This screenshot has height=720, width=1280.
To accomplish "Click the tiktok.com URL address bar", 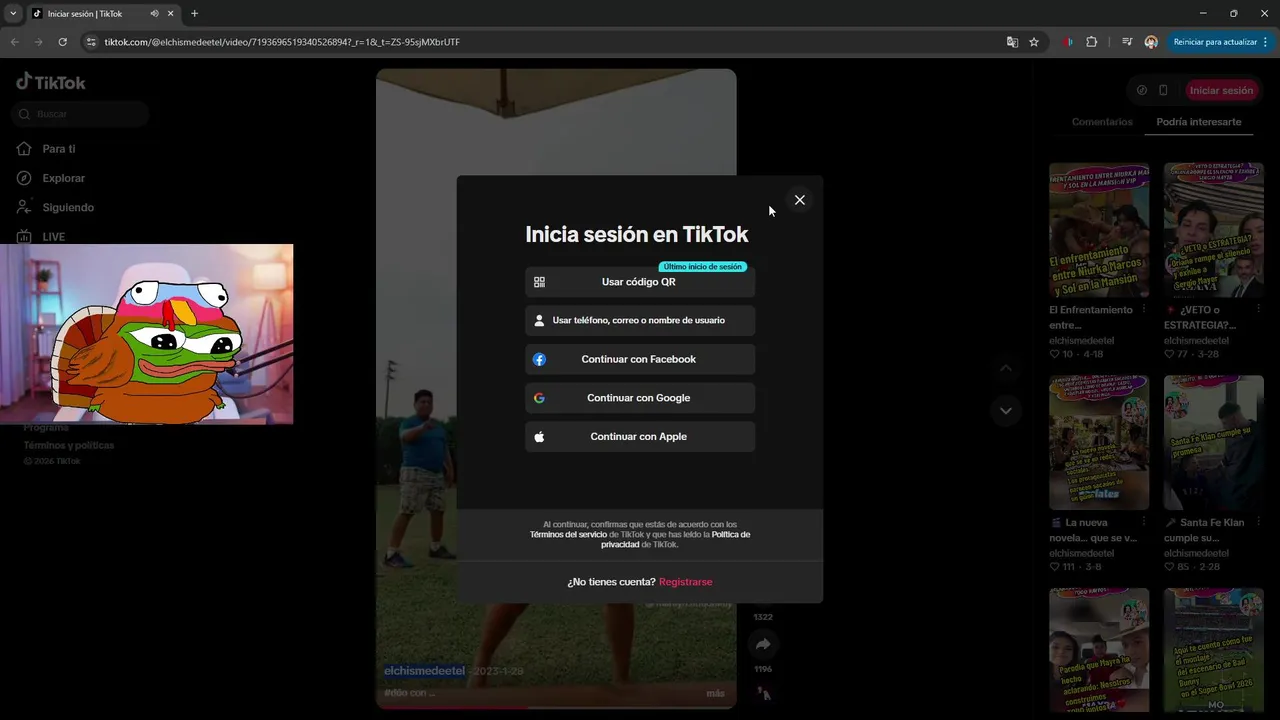I will (281, 42).
